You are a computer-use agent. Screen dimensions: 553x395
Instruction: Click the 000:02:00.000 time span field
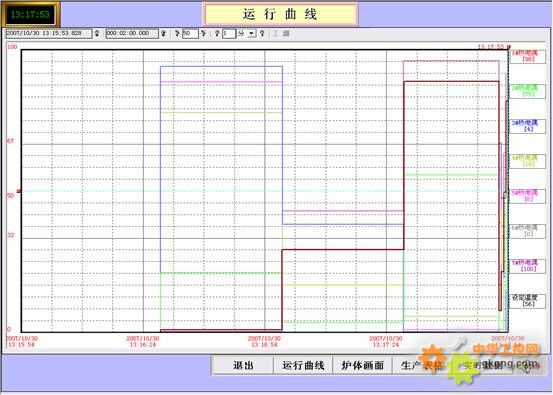132,34
